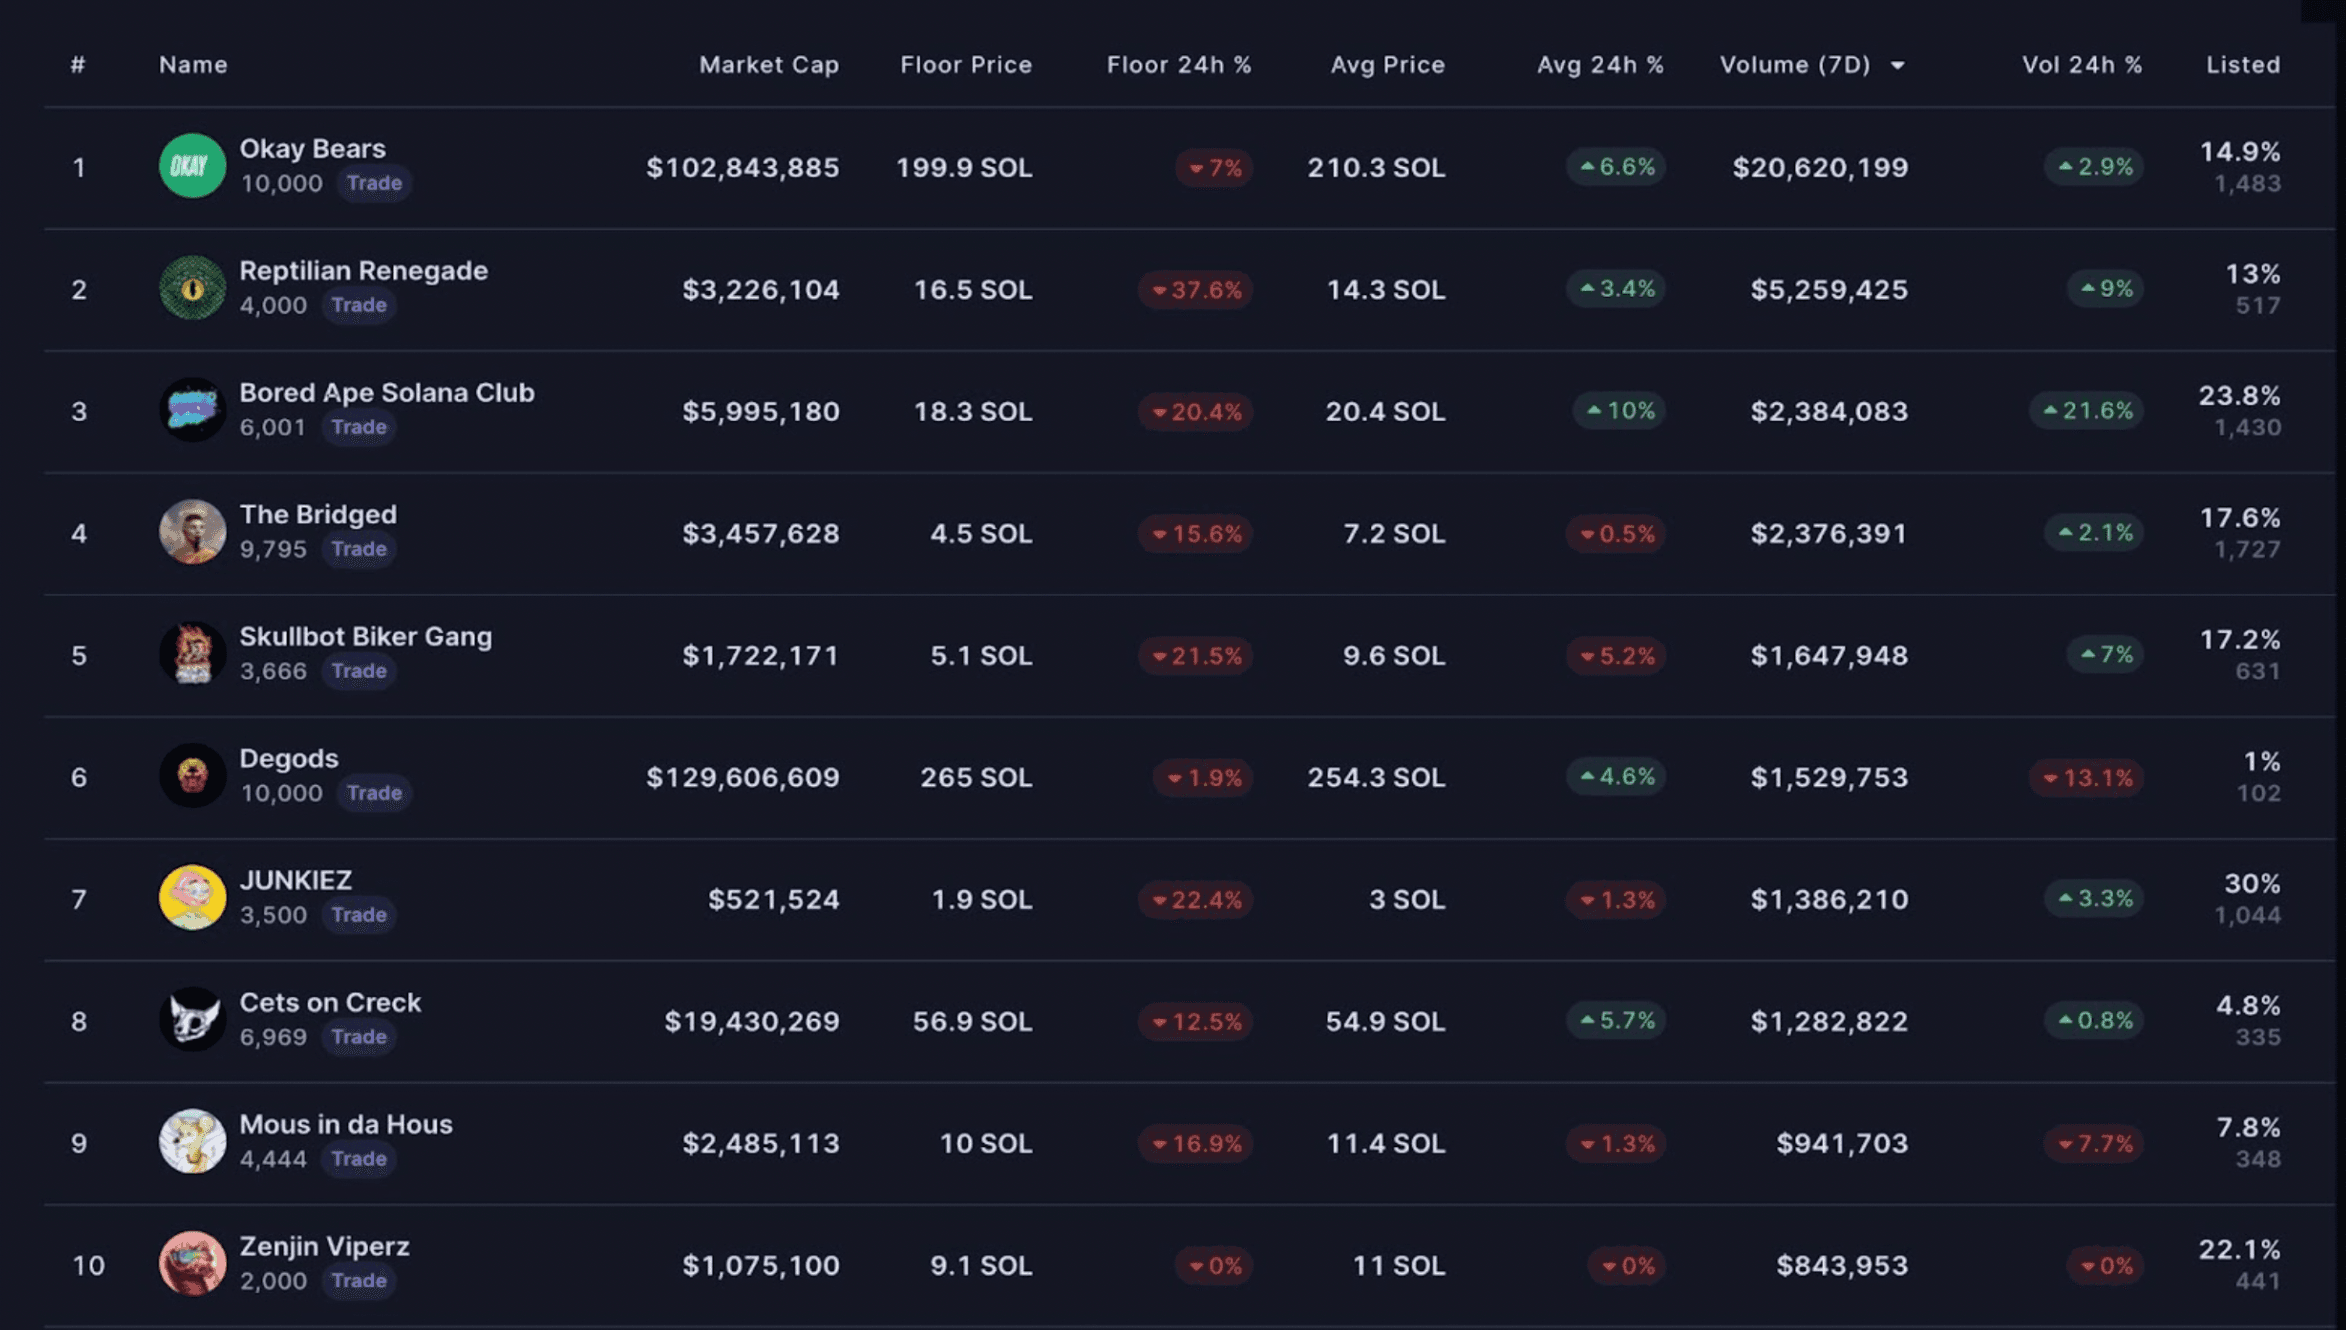Screen dimensions: 2346x1330
Task: Click The Bridged collection avatar
Action: [192, 532]
